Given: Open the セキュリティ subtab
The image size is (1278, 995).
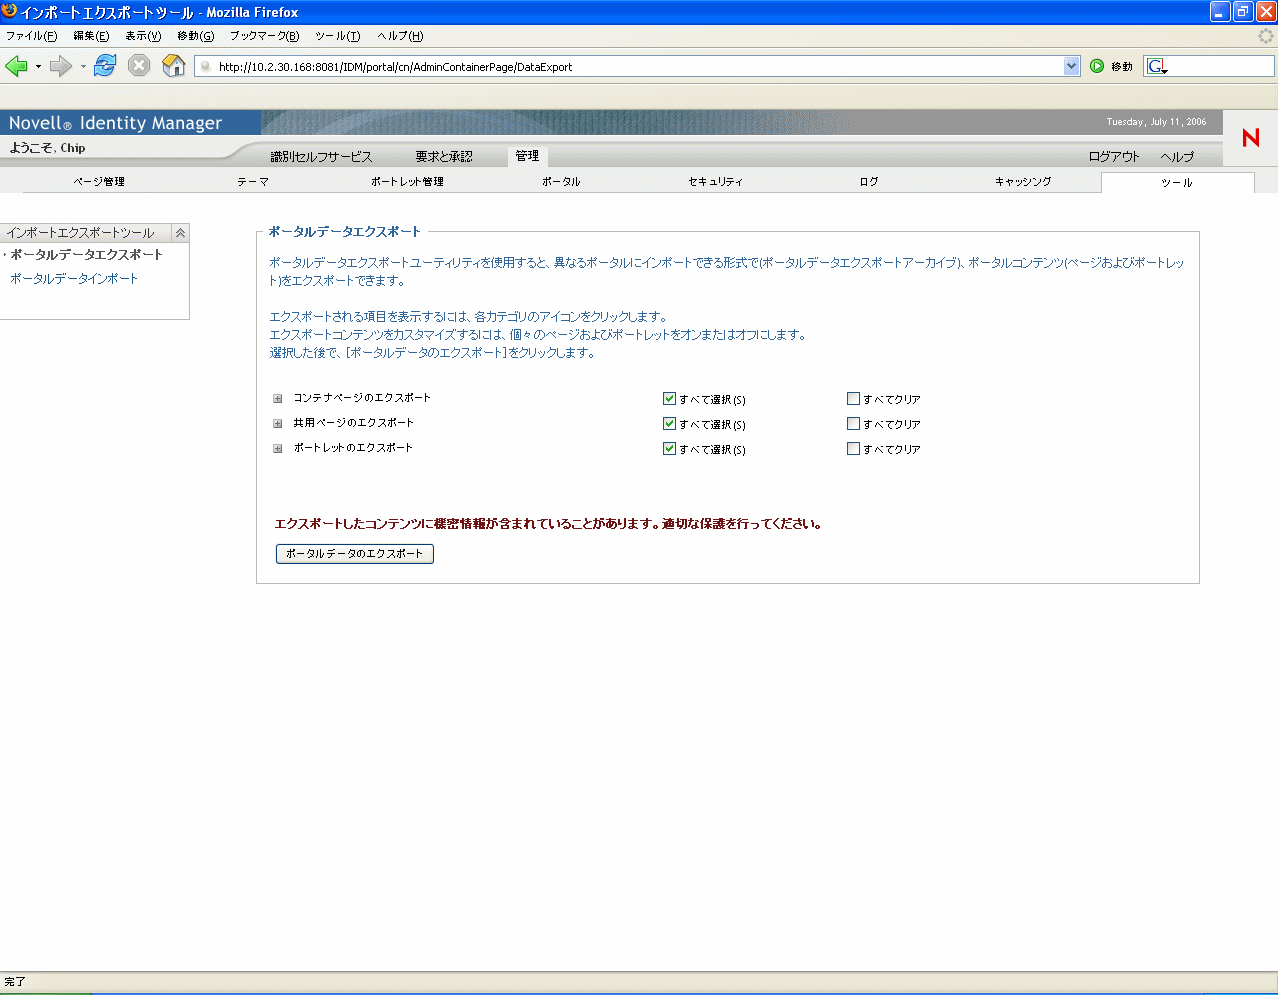Looking at the screenshot, I should pyautogui.click(x=715, y=182).
